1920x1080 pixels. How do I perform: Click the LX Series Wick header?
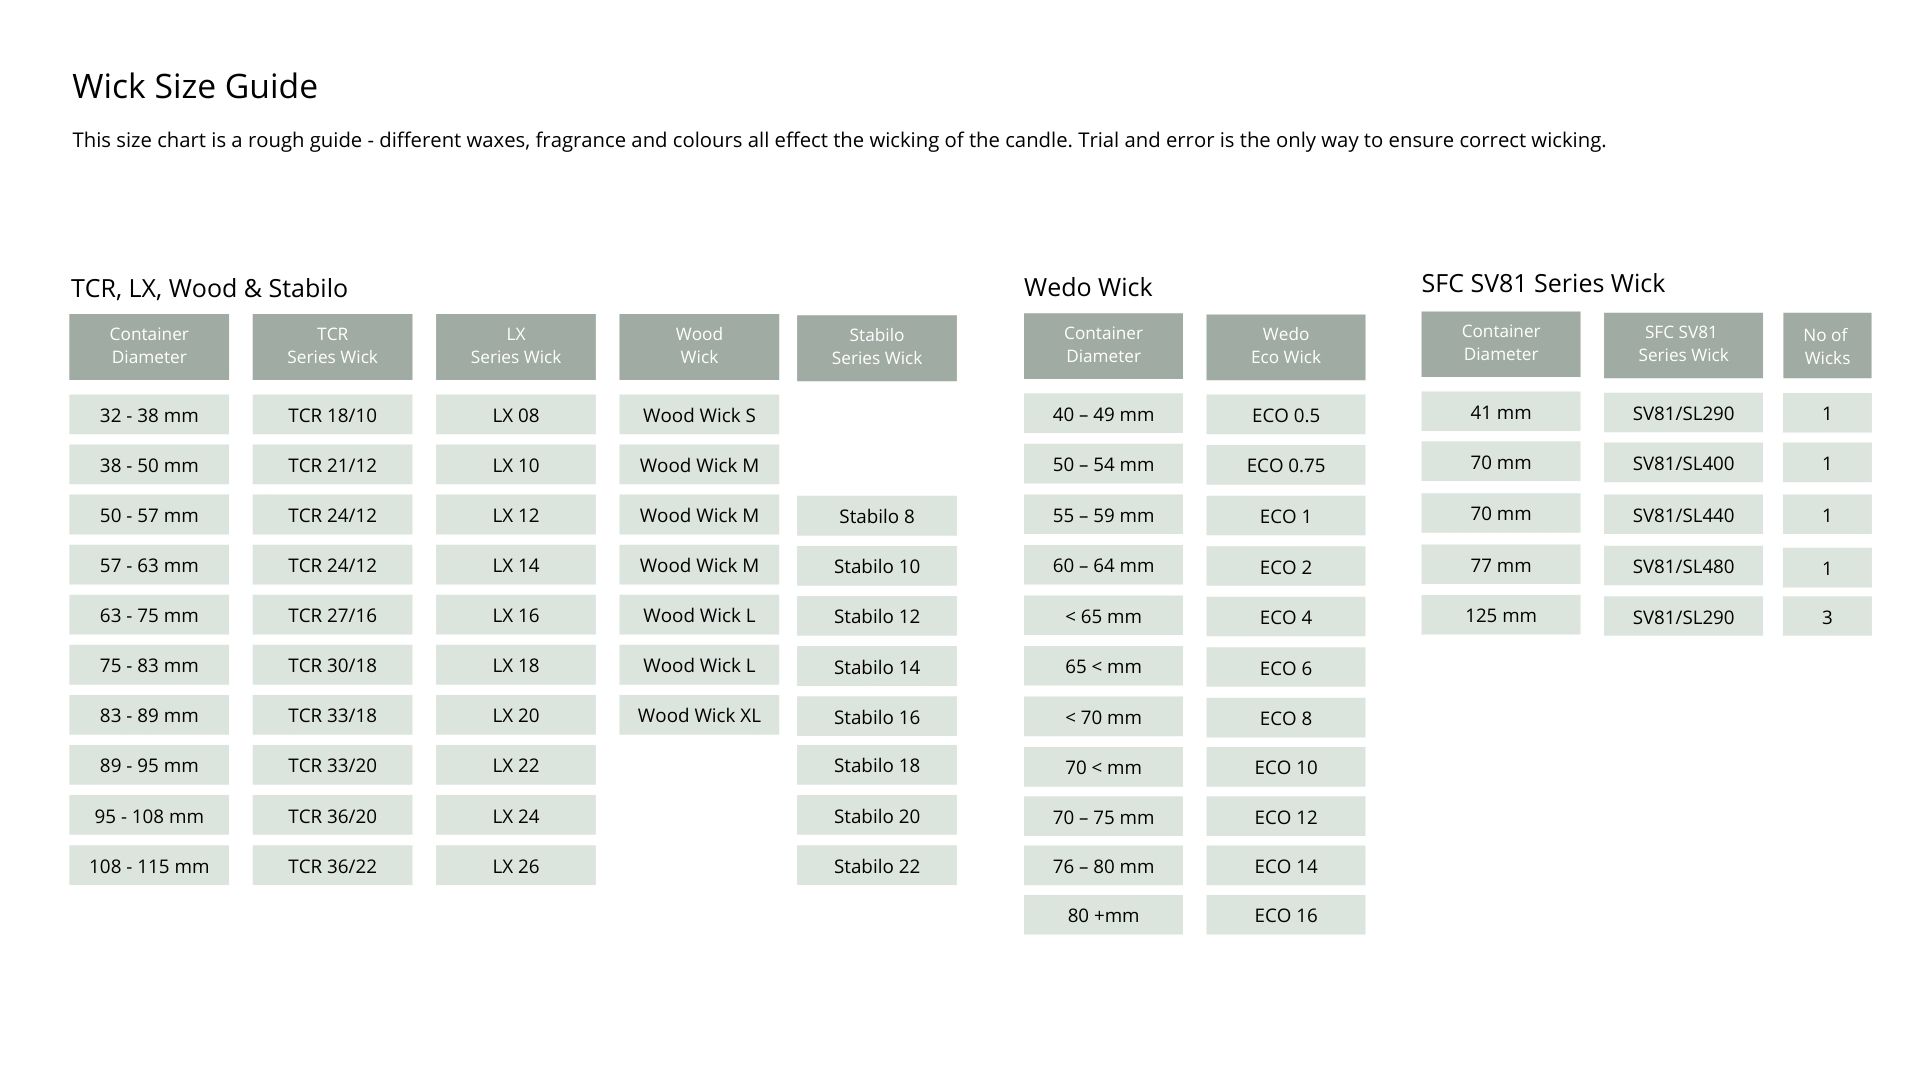coord(515,346)
